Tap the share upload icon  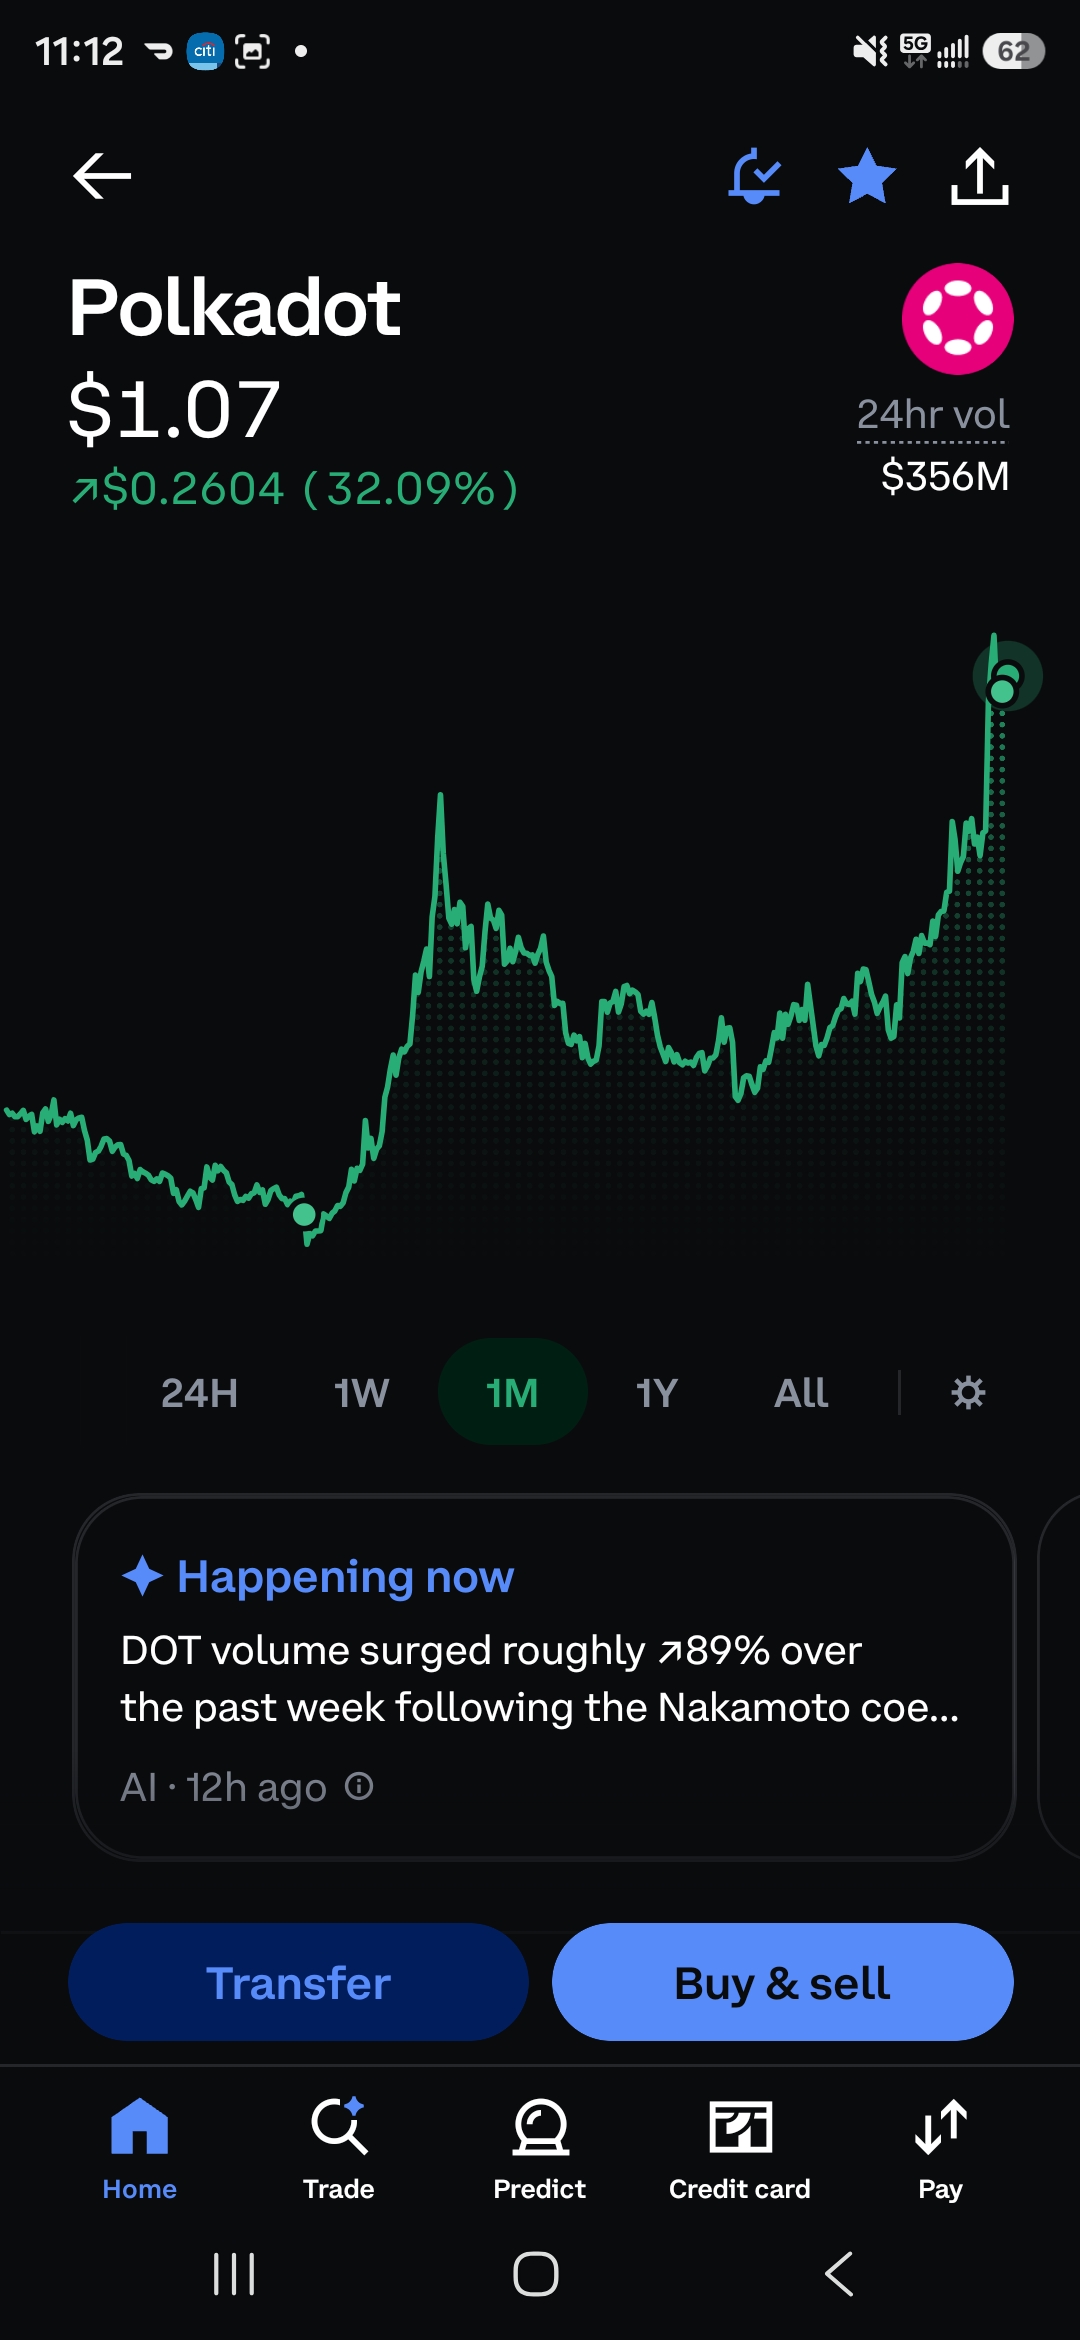[979, 176]
